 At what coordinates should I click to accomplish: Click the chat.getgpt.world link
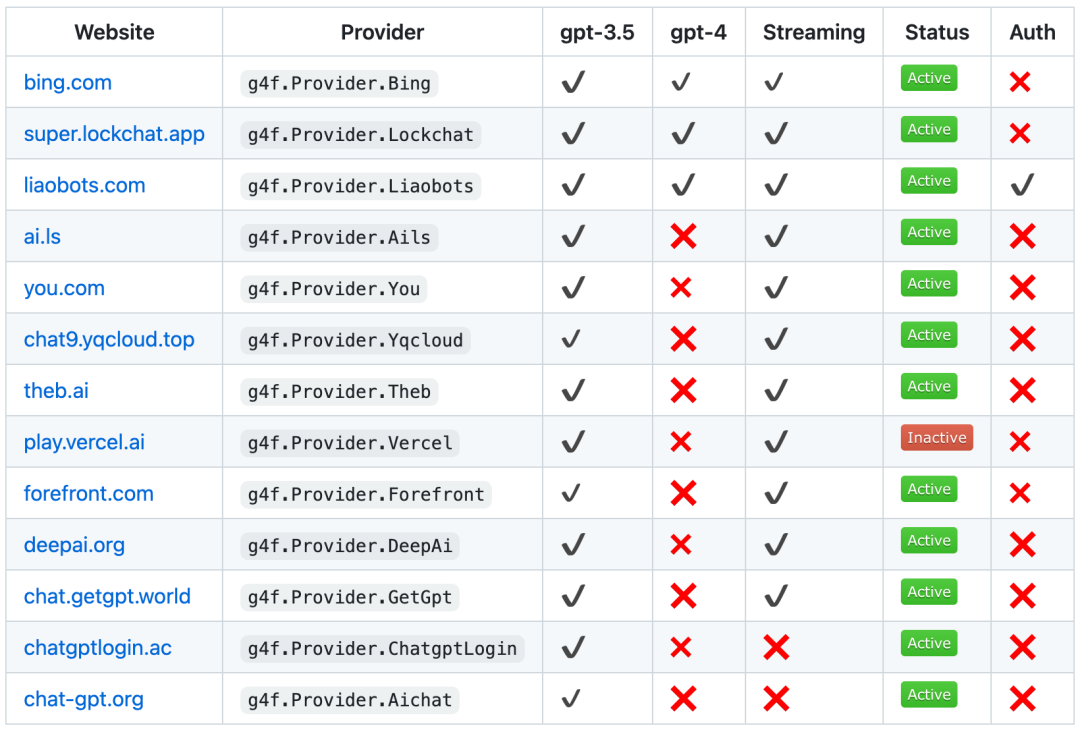click(107, 597)
